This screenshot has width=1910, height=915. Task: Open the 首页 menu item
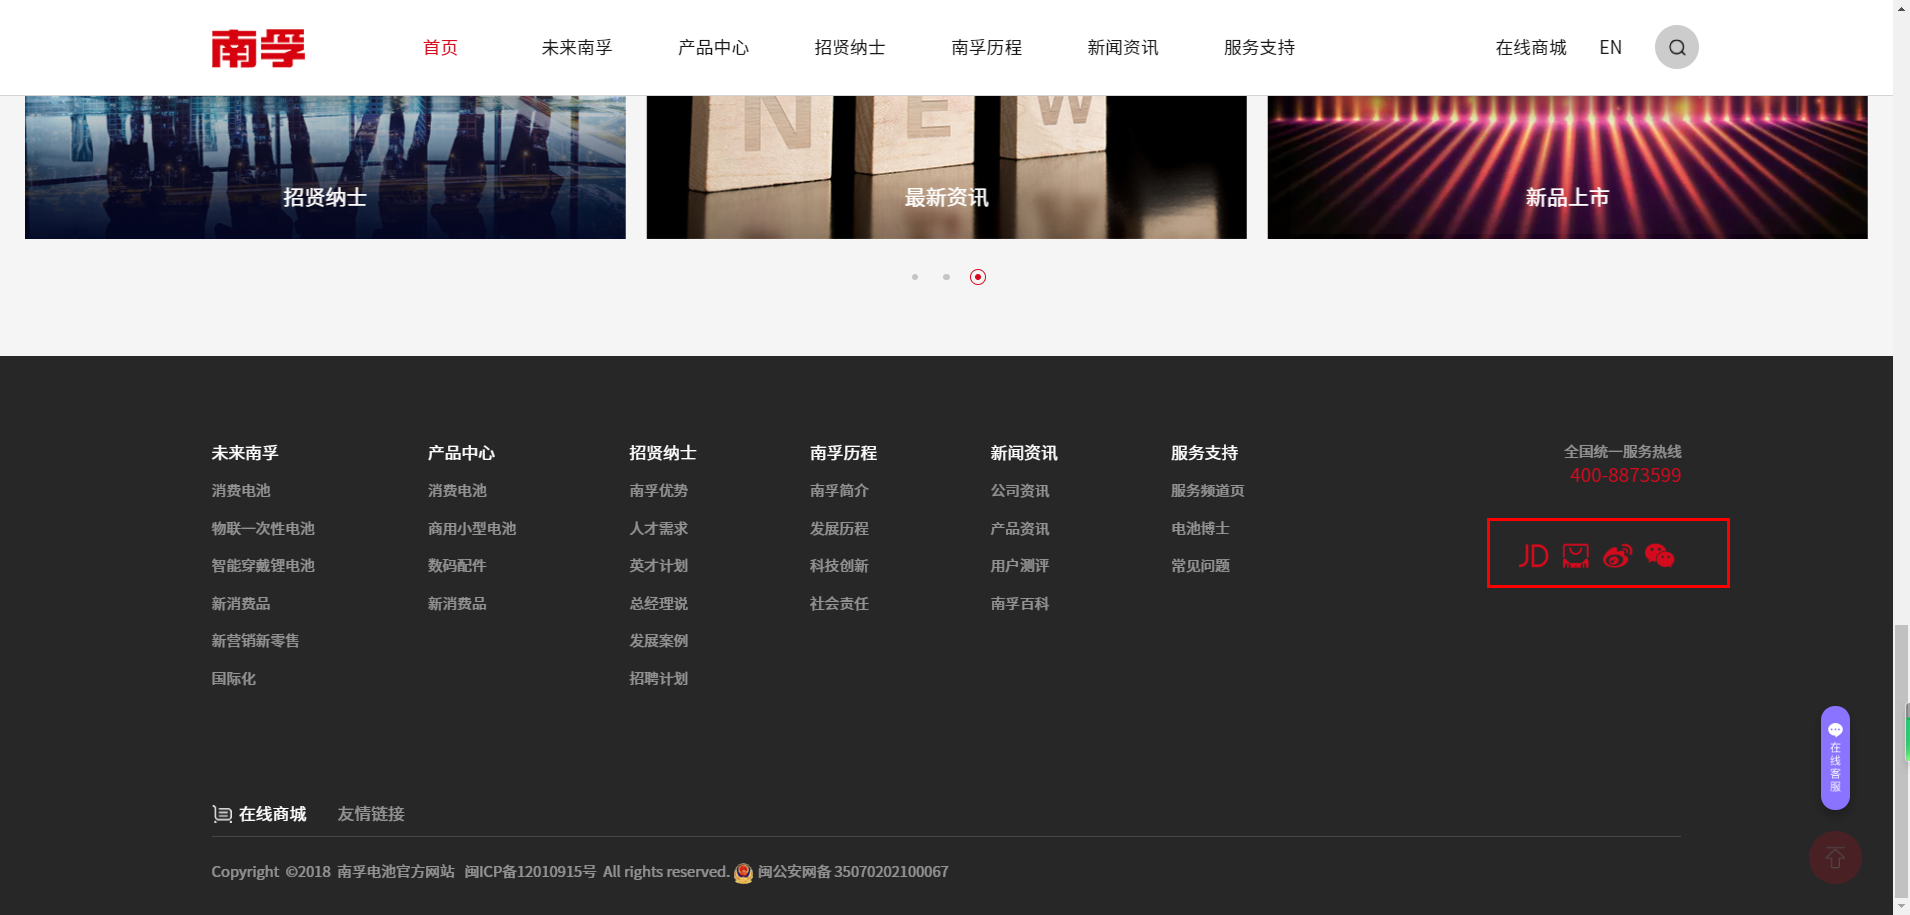440,47
